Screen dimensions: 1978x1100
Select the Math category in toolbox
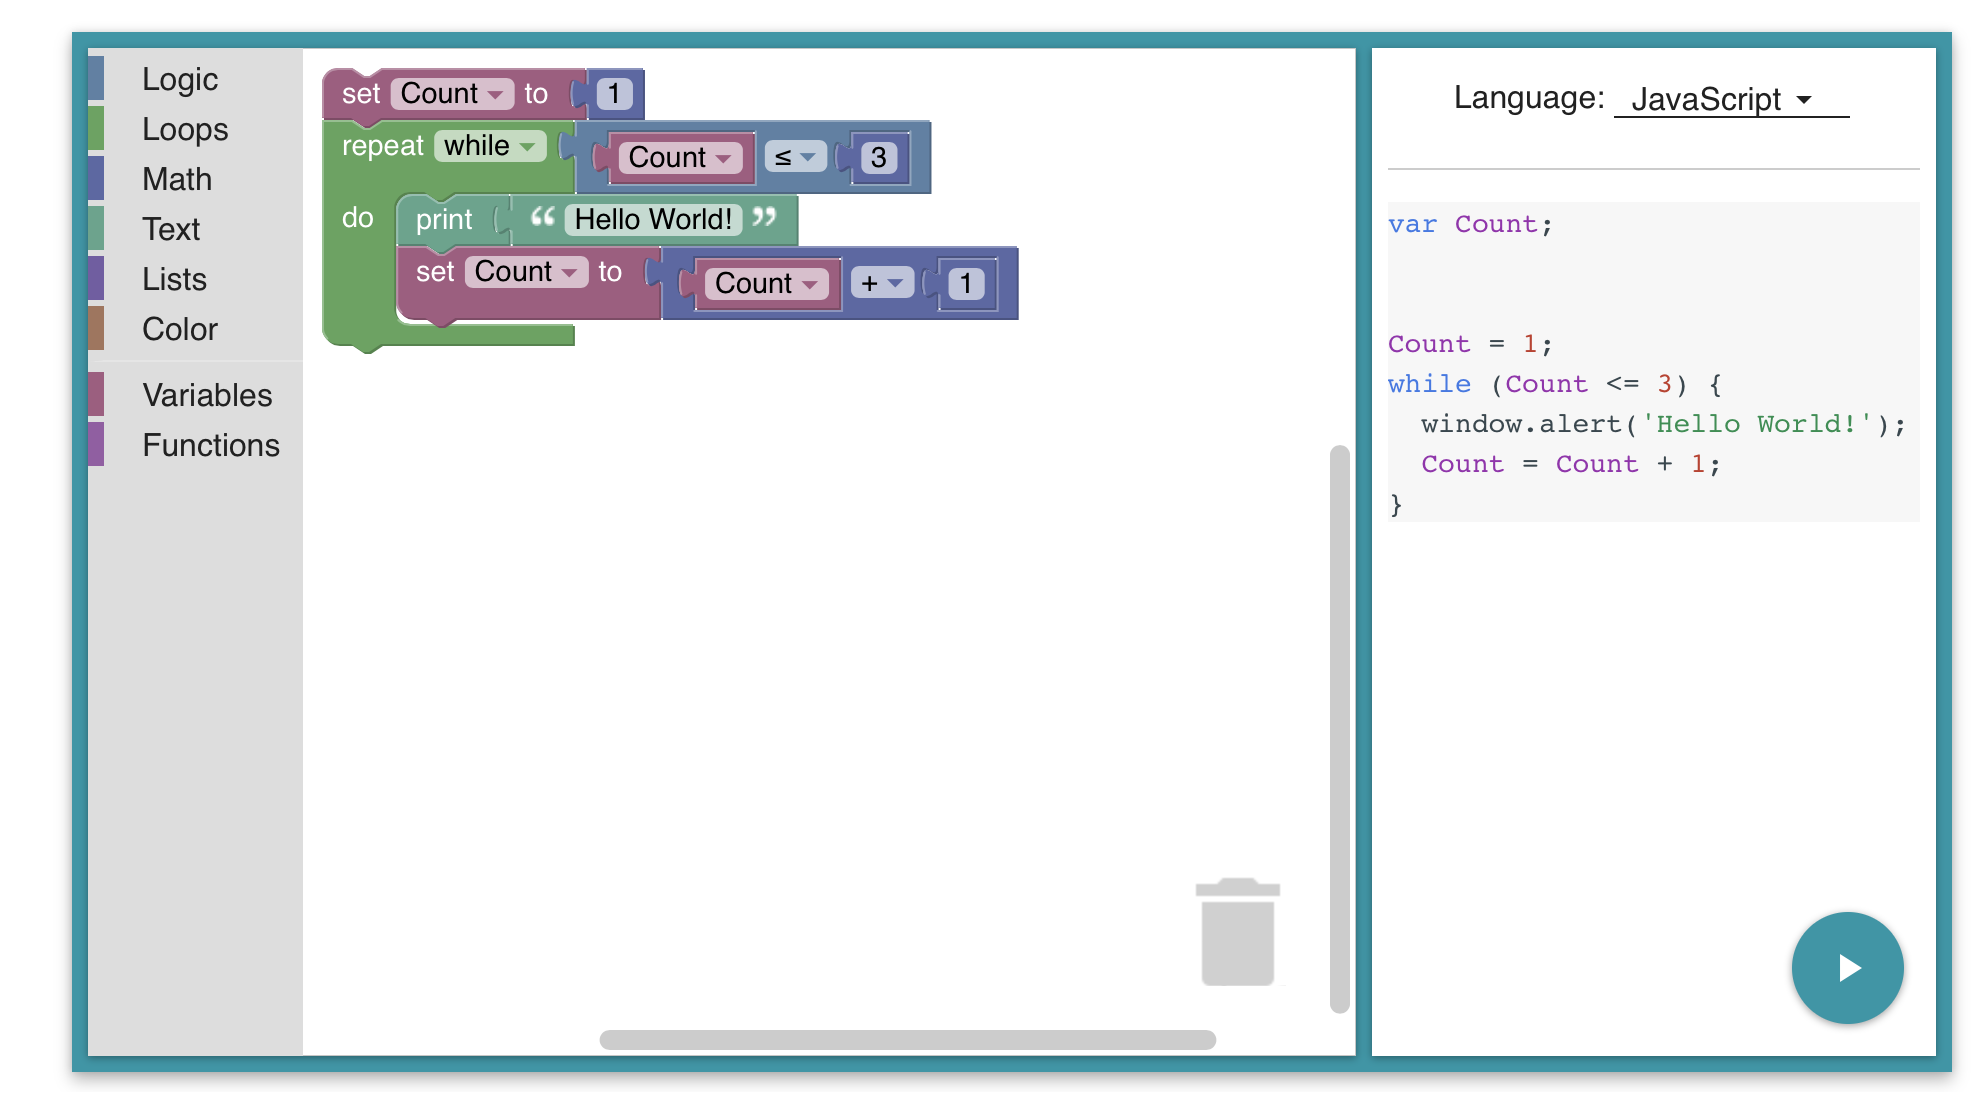coord(177,179)
